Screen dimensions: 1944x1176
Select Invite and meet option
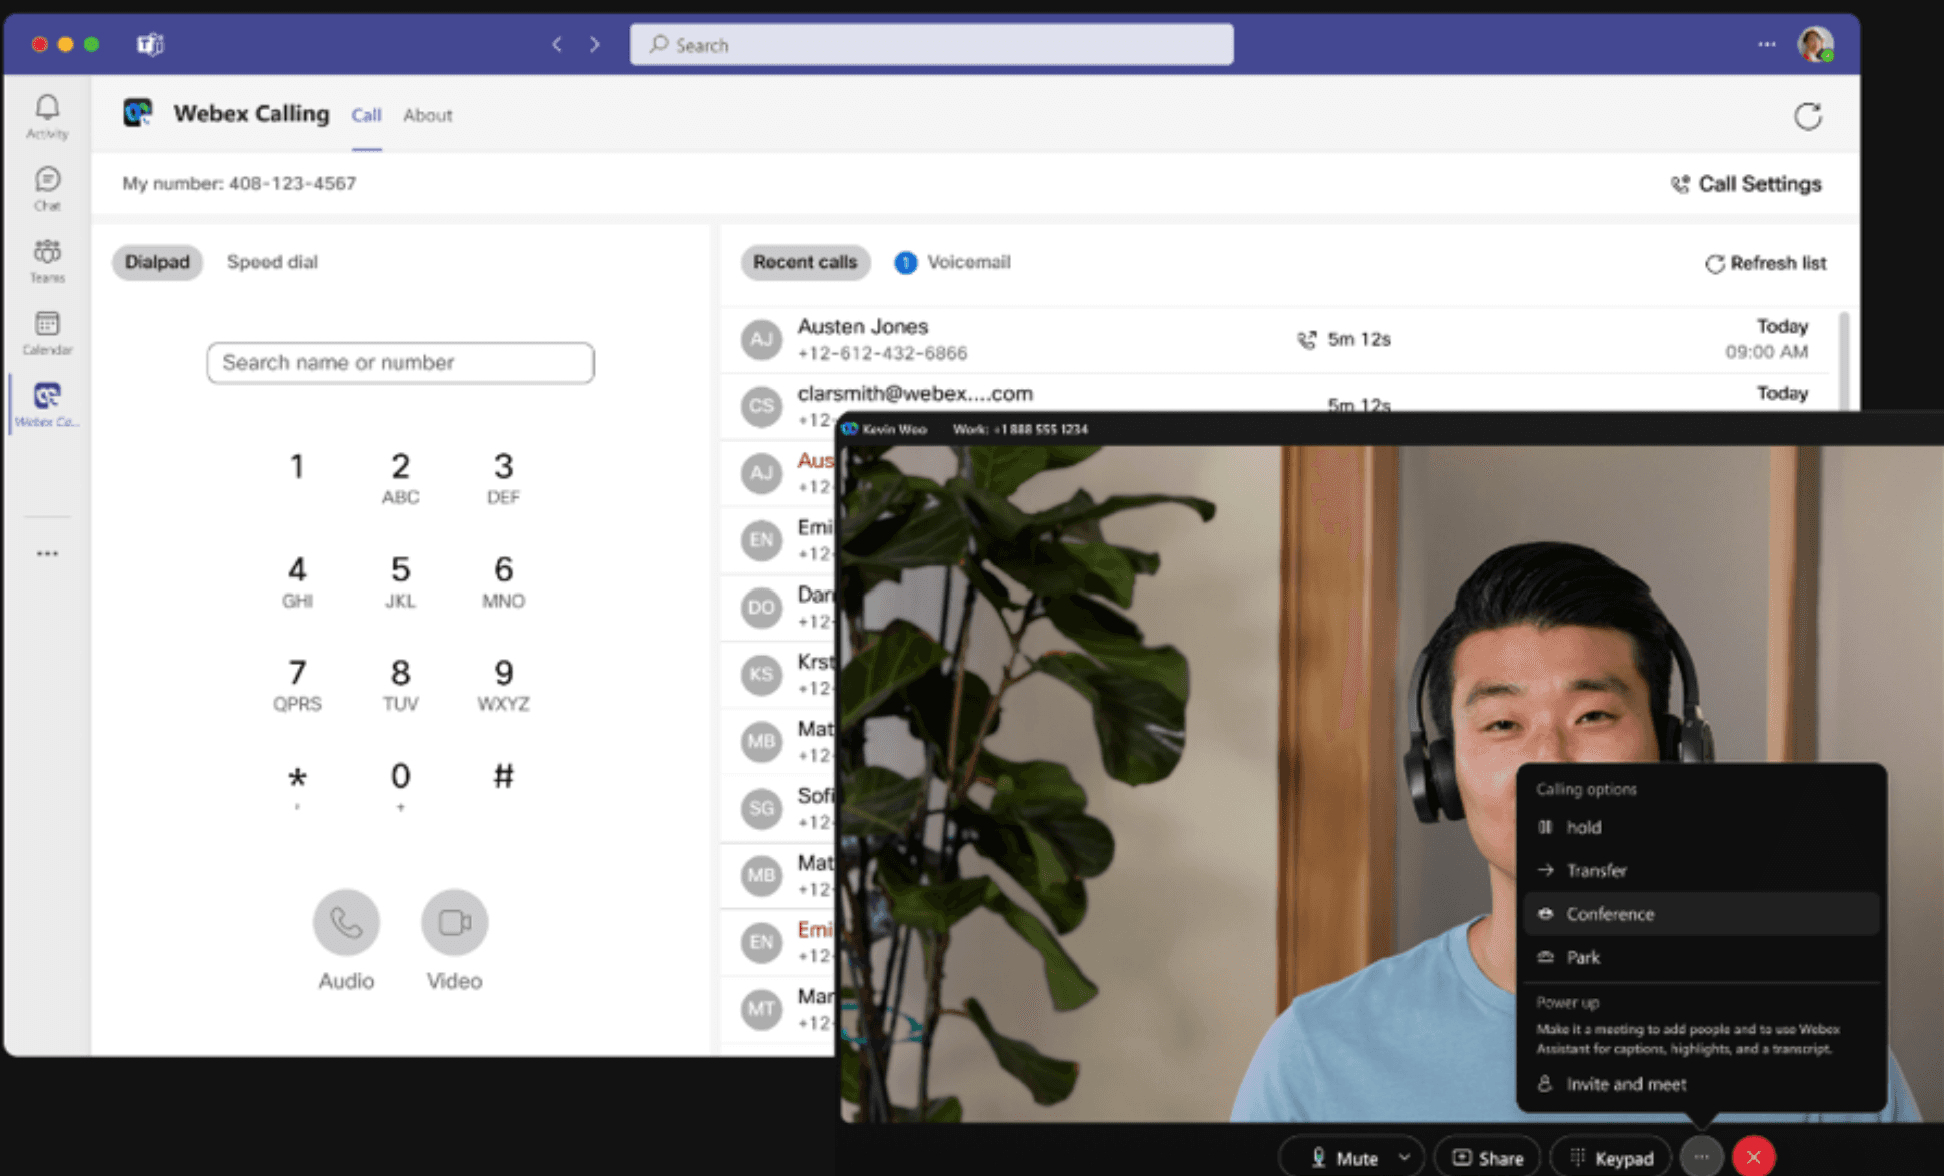[x=1700, y=1084]
